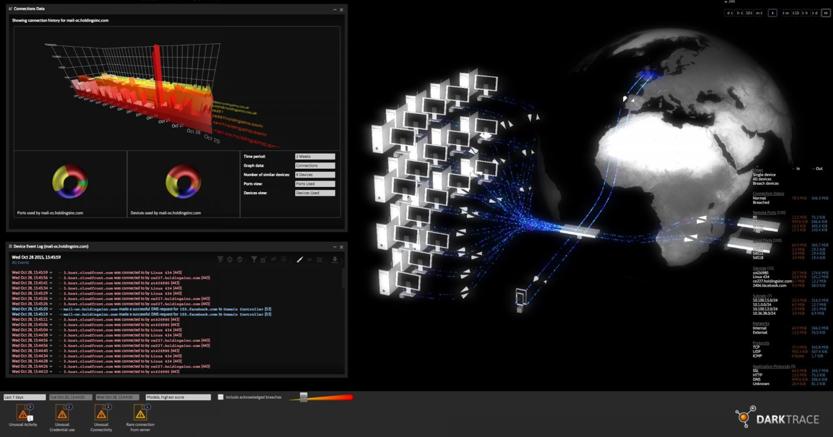Viewport: 833px width, 437px height.
Task: Select All devices filter in right panel
Action: 762,179
